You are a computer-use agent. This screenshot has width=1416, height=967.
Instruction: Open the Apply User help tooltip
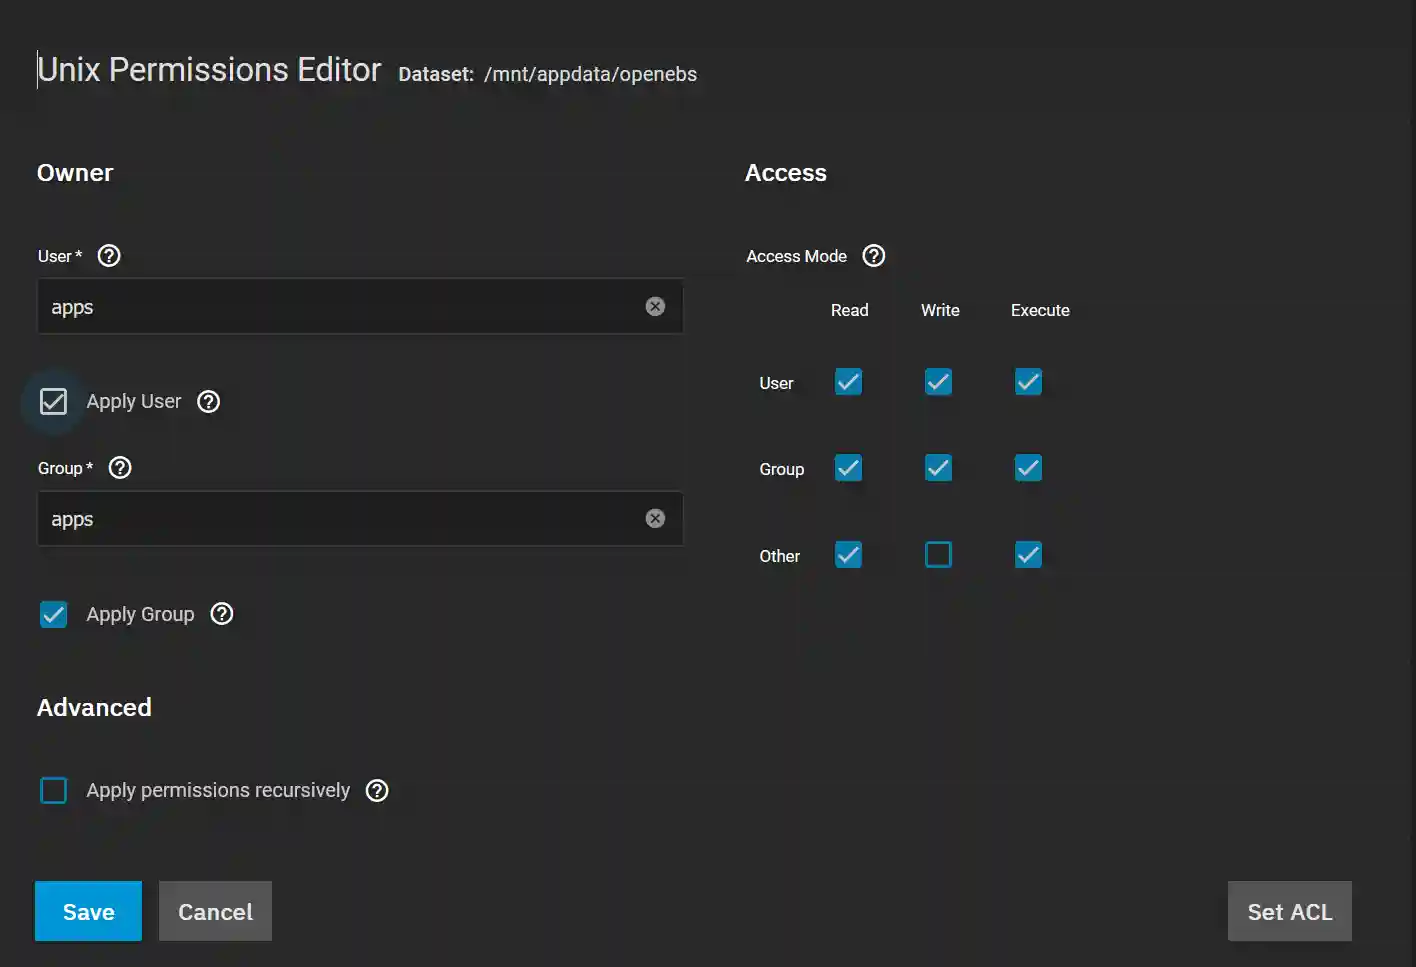(x=208, y=401)
